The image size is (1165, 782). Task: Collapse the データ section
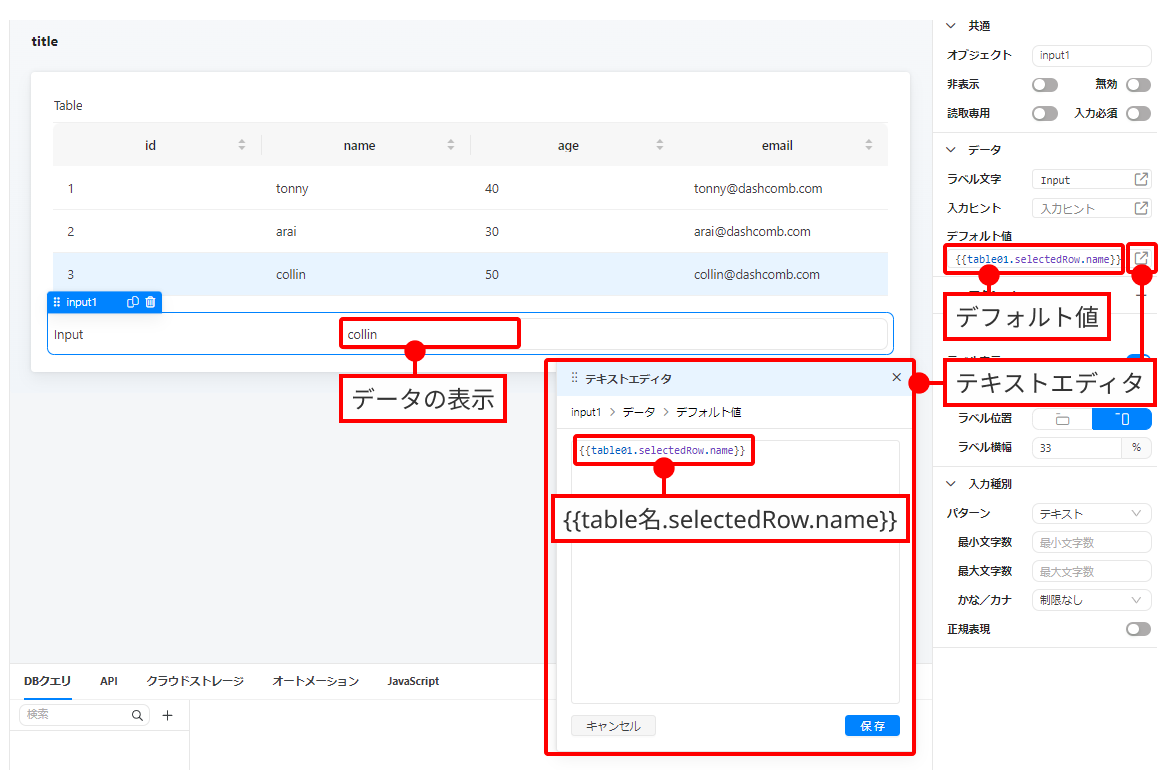951,149
